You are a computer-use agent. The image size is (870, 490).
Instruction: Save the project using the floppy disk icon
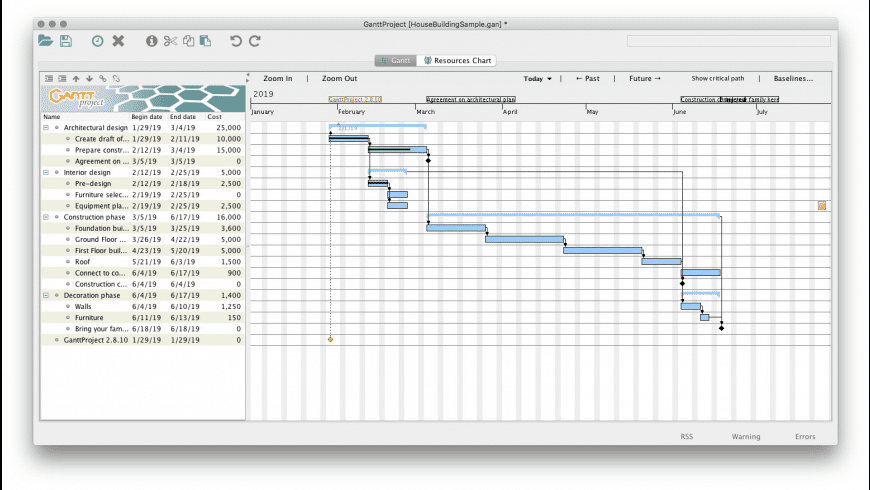tap(66, 41)
